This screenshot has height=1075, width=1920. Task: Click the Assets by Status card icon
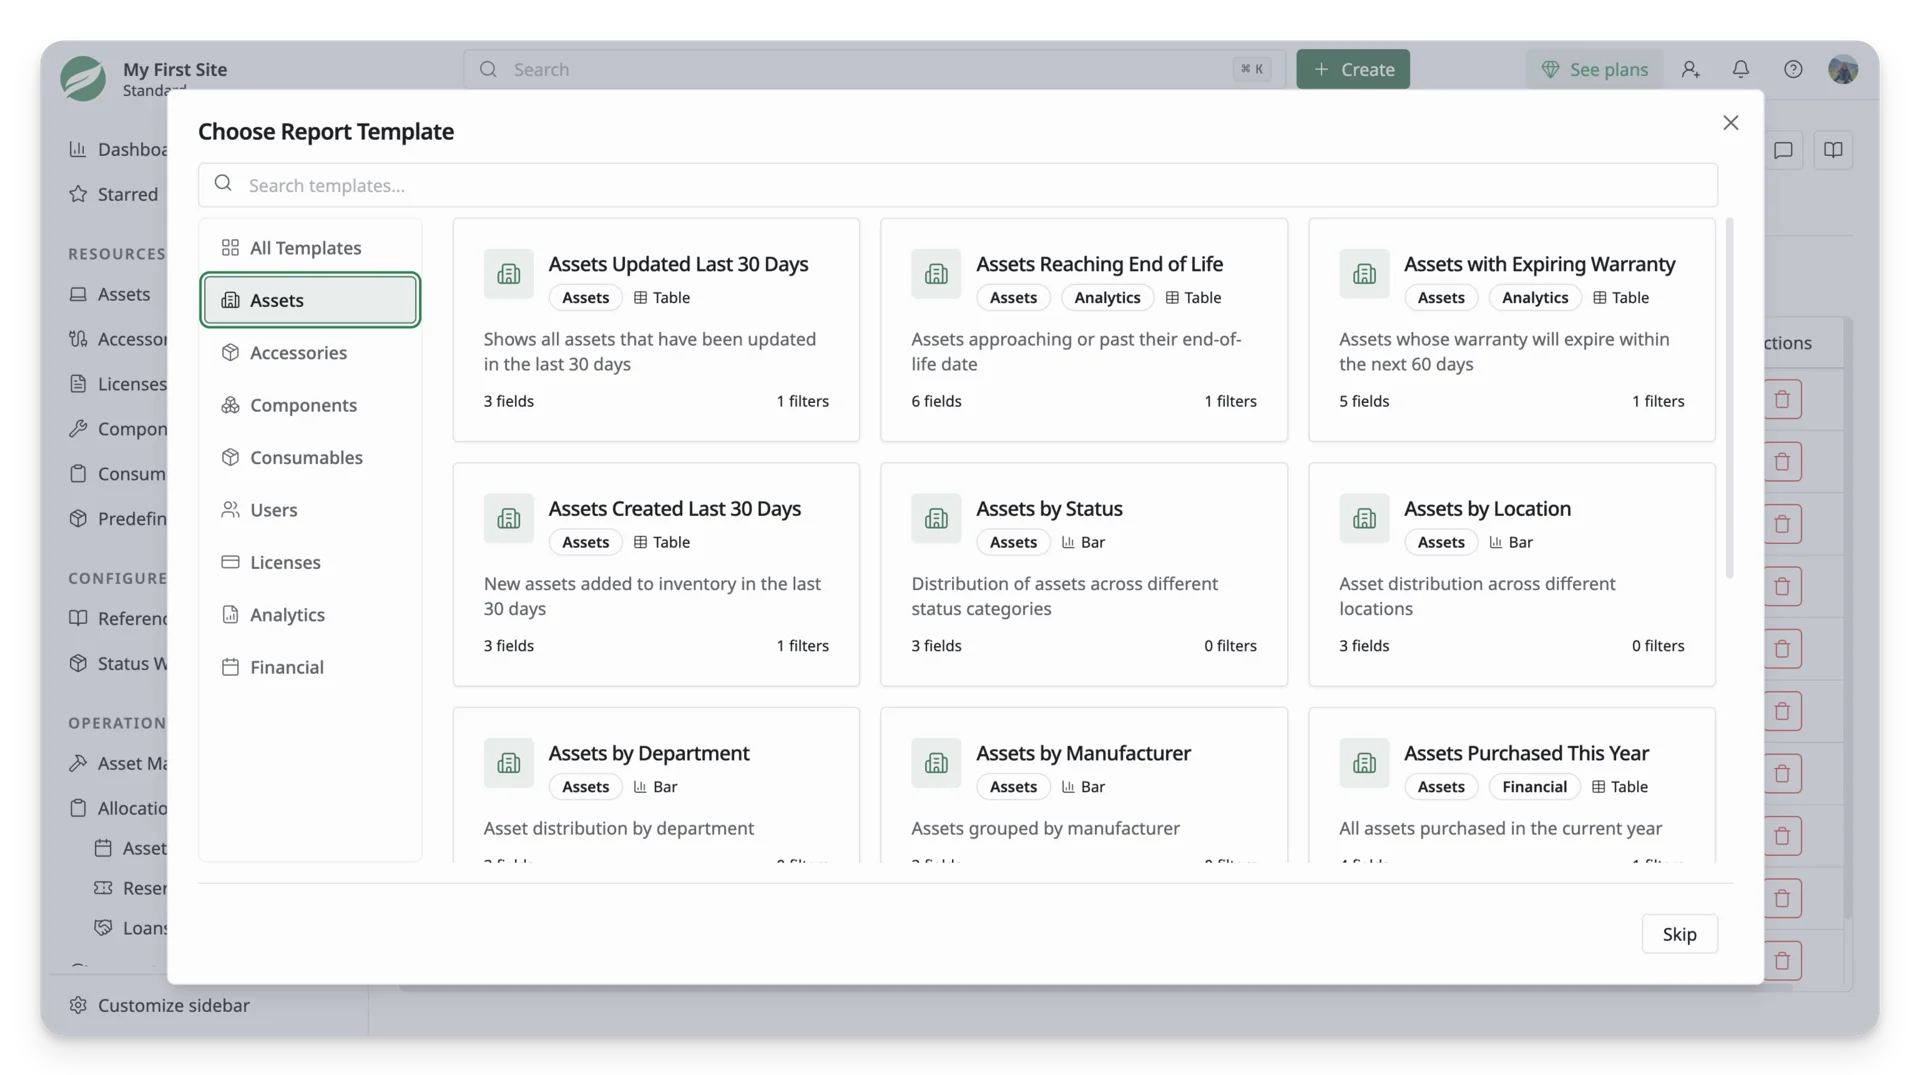pyautogui.click(x=936, y=518)
